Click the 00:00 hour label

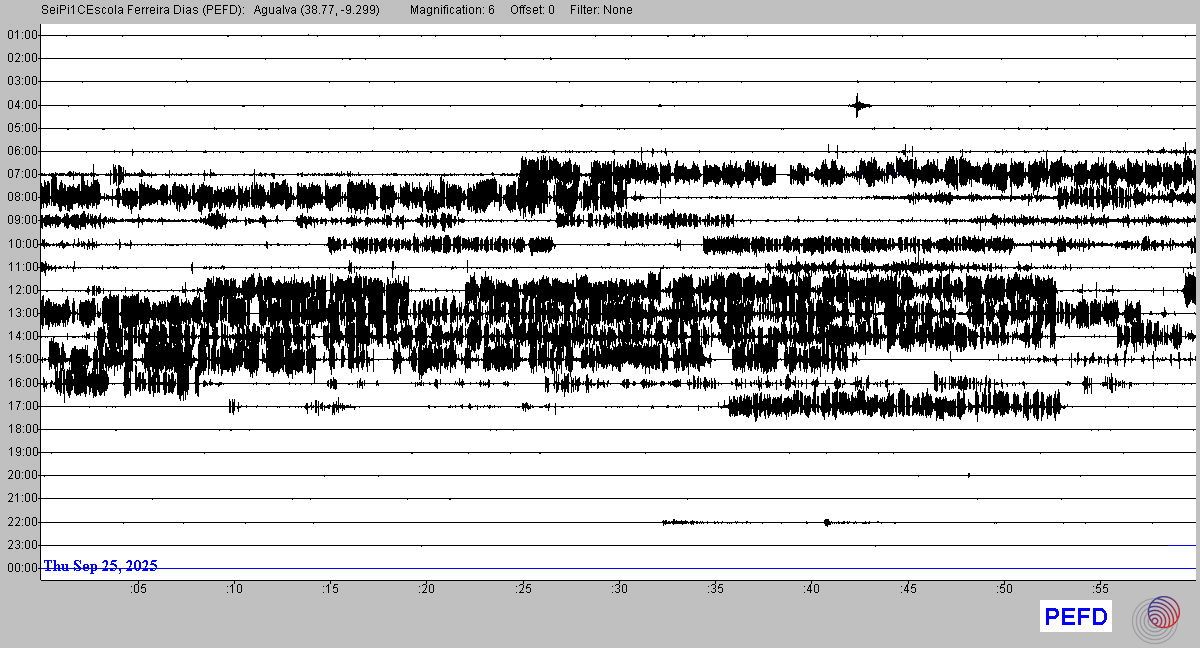(22, 568)
